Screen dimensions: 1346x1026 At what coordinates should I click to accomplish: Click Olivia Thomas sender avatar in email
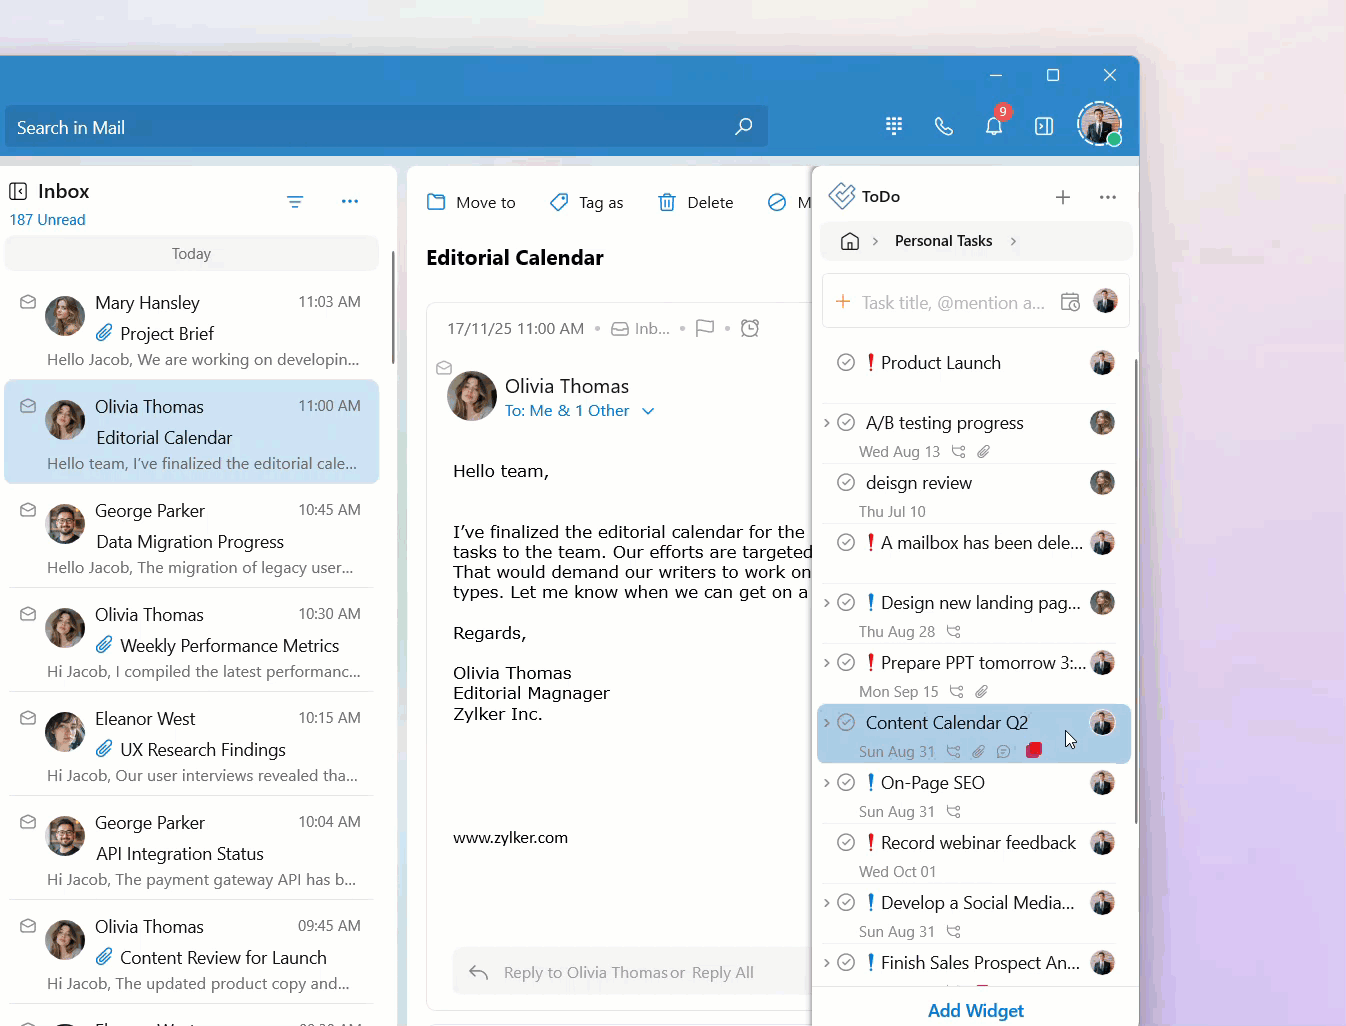[x=472, y=396]
